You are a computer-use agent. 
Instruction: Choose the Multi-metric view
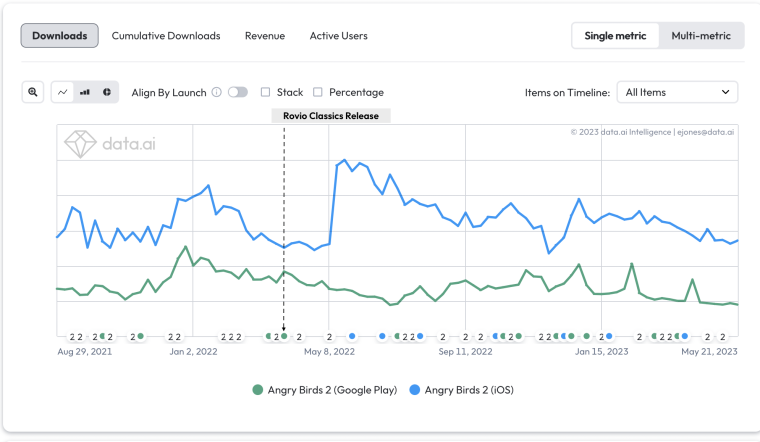[x=701, y=36]
